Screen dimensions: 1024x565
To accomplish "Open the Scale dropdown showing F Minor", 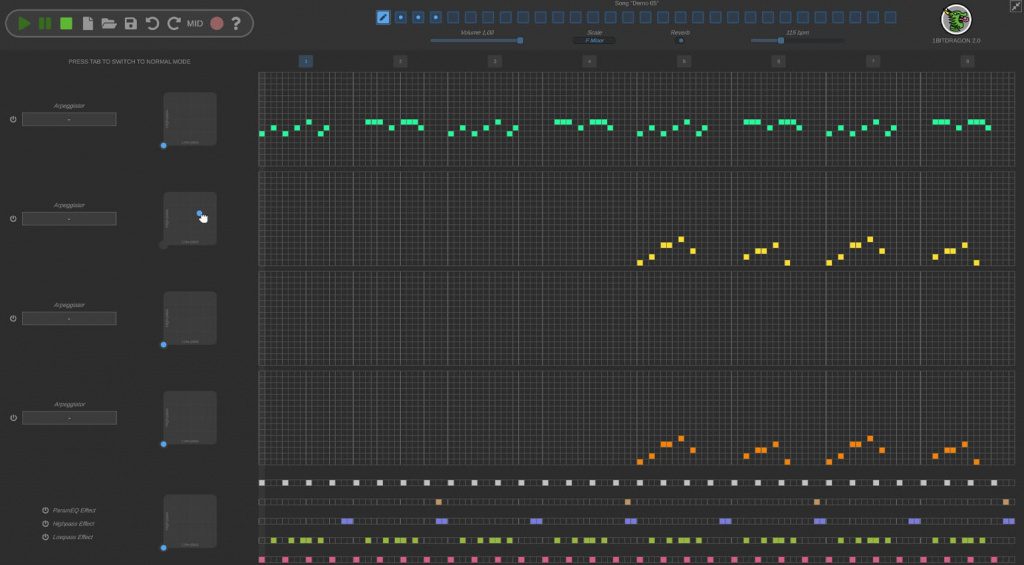I will (x=594, y=41).
